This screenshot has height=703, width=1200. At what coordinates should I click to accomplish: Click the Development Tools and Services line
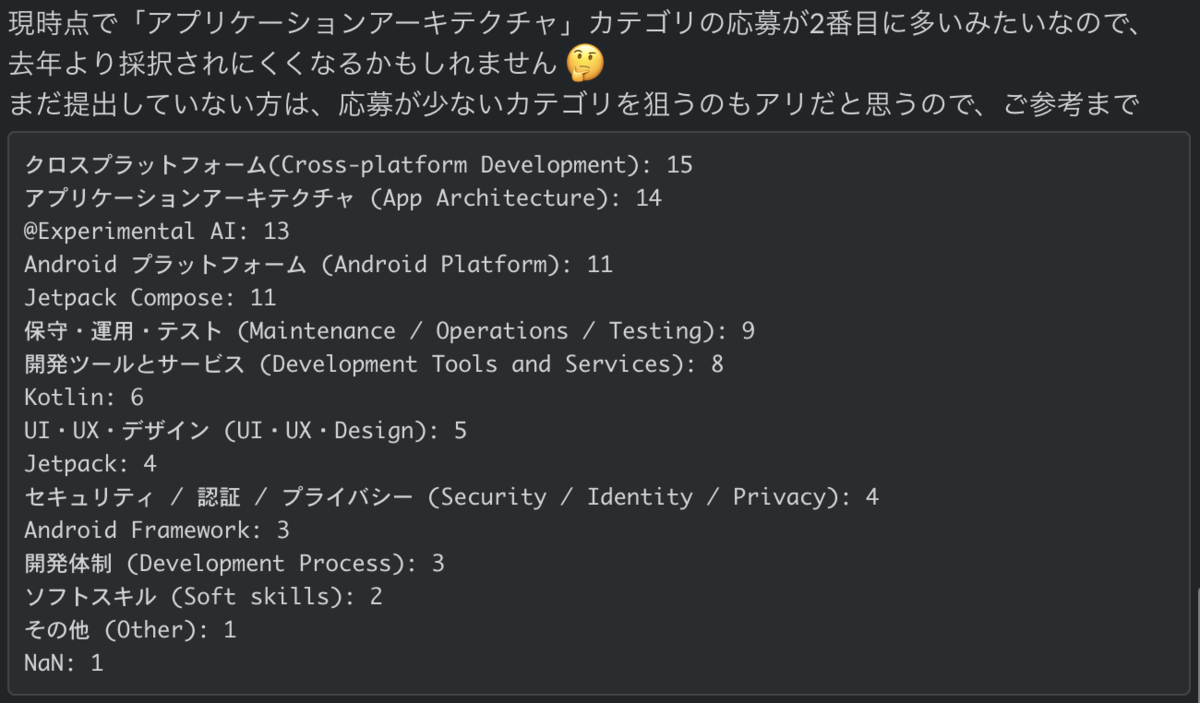click(x=374, y=364)
